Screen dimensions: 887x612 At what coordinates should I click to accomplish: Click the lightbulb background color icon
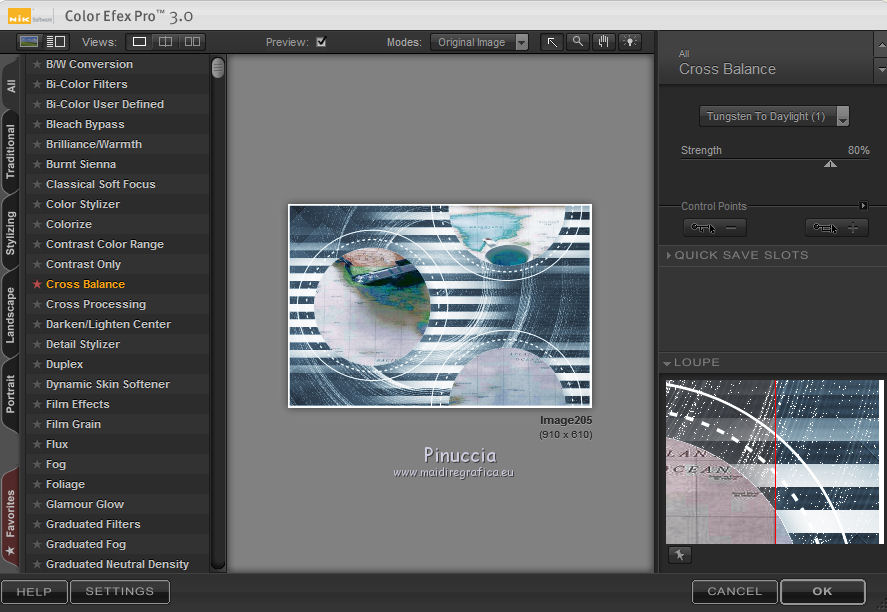(630, 42)
